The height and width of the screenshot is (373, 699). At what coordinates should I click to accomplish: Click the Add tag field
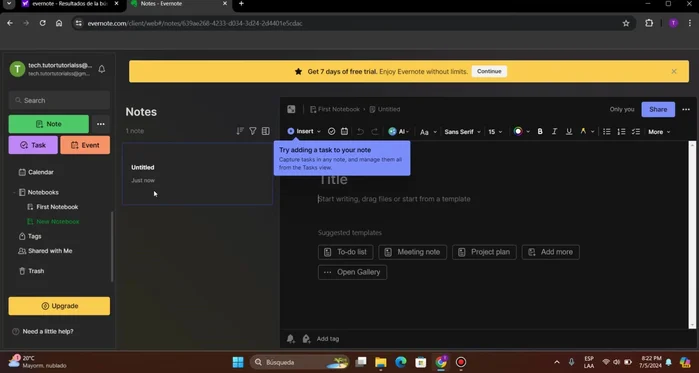pyautogui.click(x=328, y=339)
